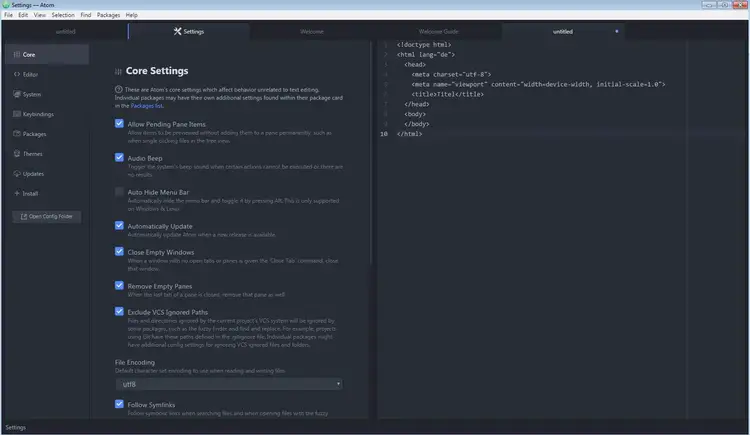Click the closing </html> tag line
This screenshot has height=435, width=750.
409,134
